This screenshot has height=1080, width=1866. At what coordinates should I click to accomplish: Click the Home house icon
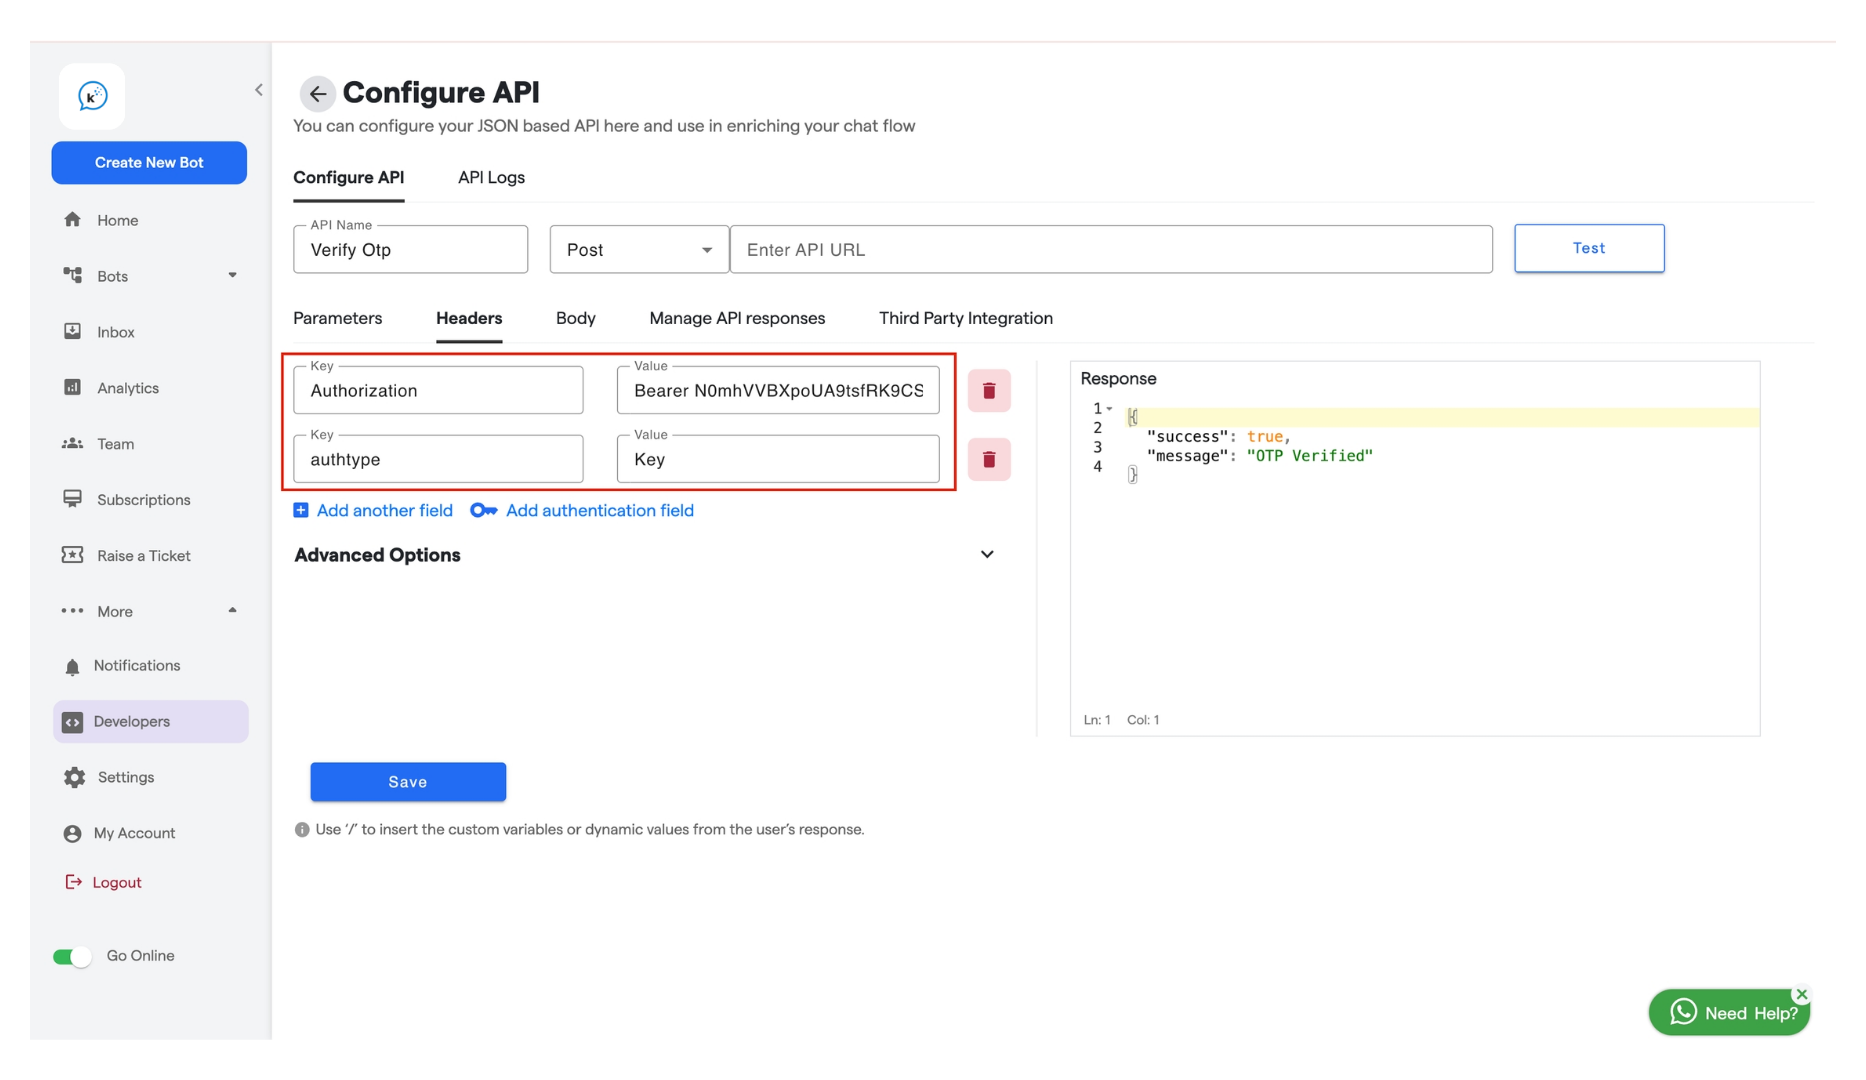point(72,220)
